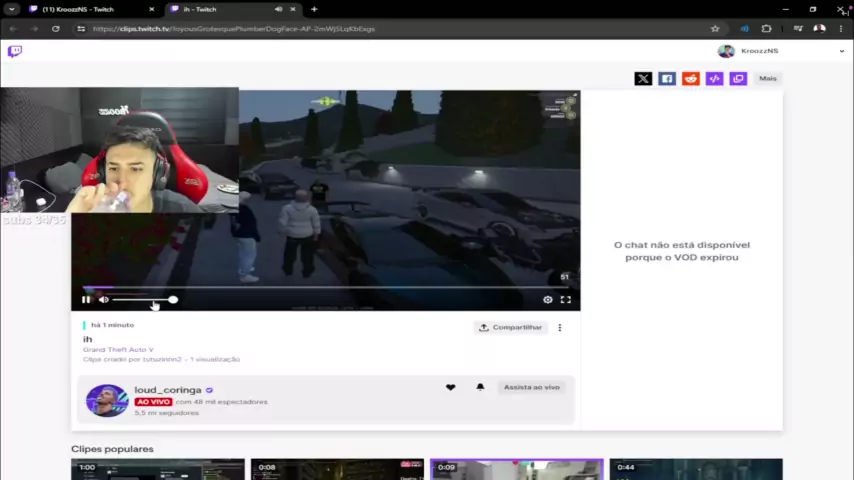This screenshot has height=480, width=854.
Task: Open the Grand Theft Auto V link
Action: coord(118,349)
